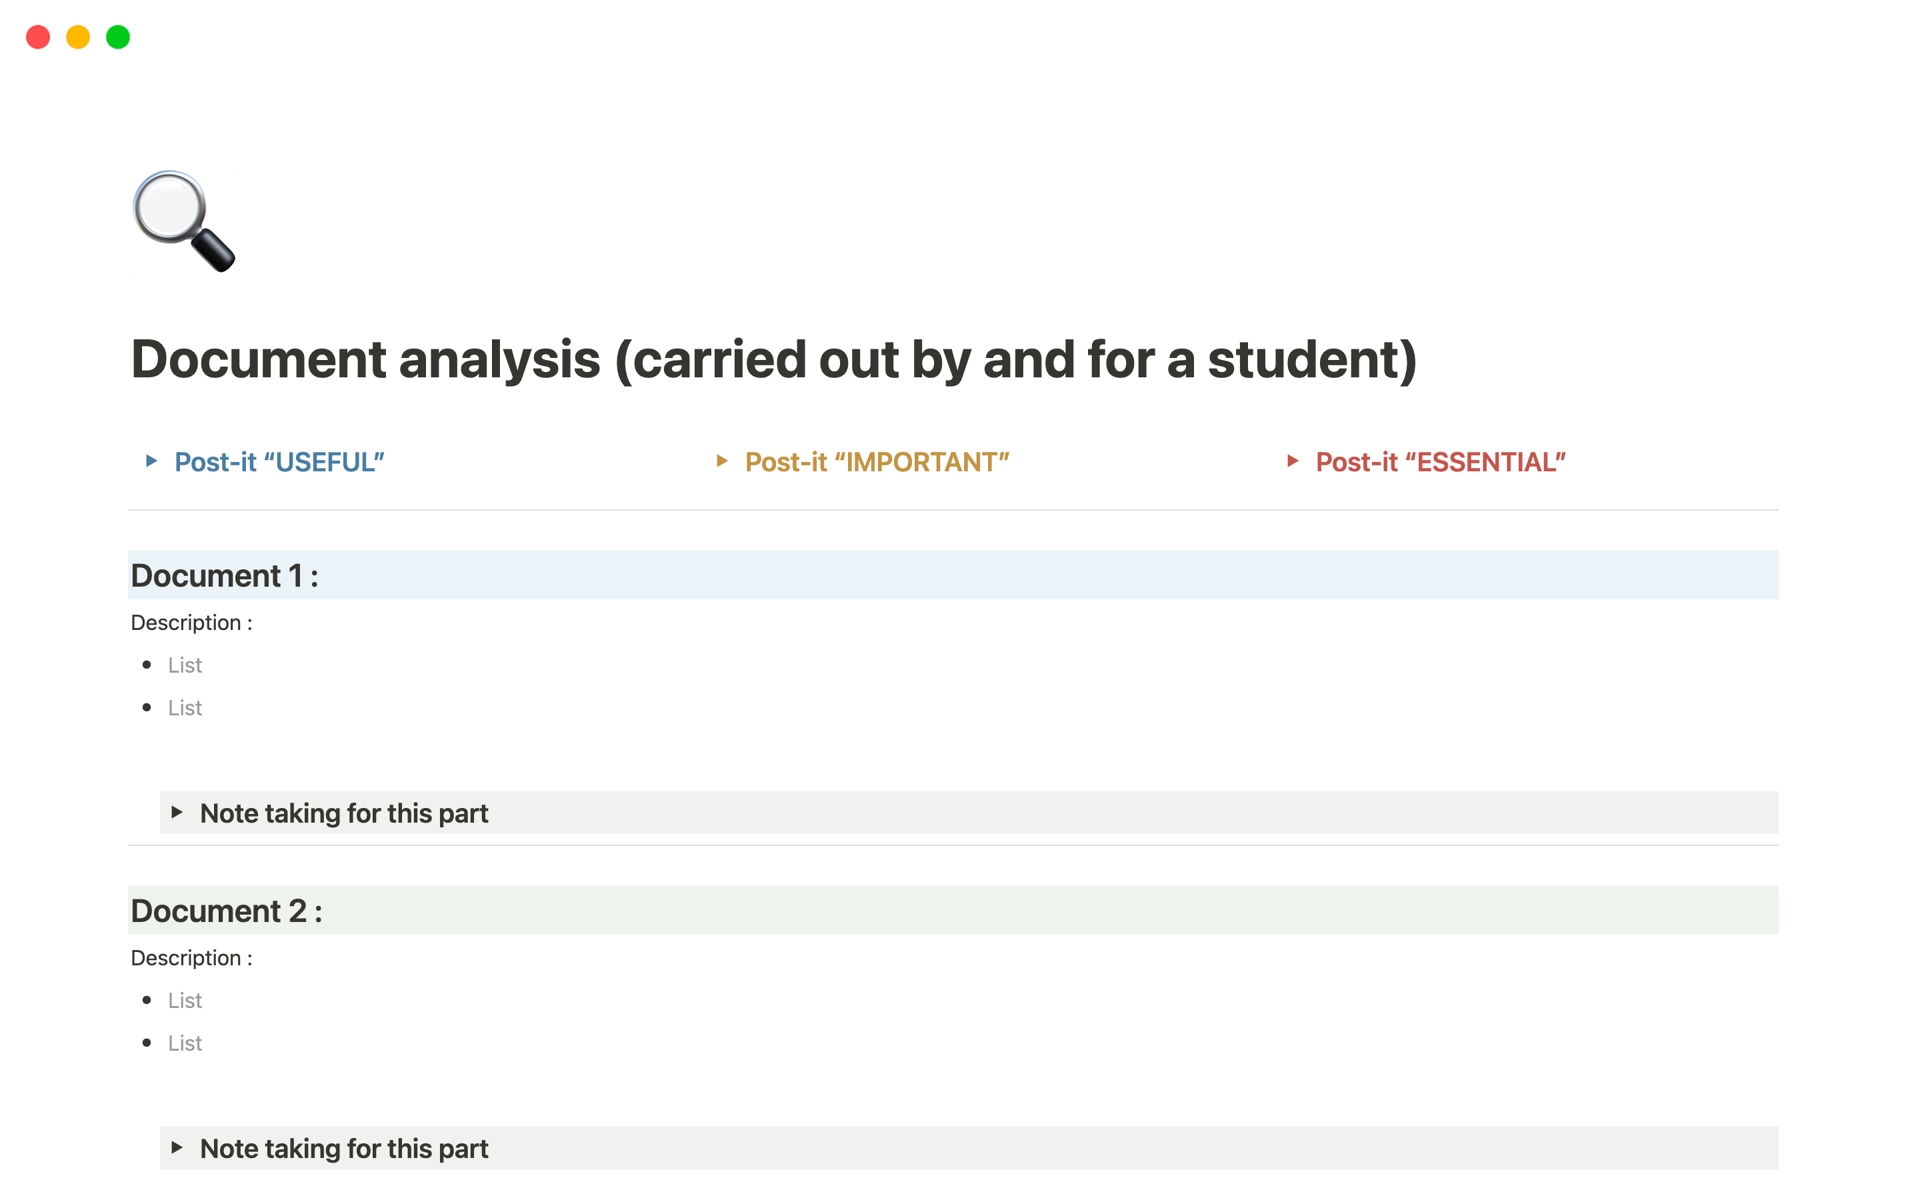Image resolution: width=1920 pixels, height=1200 pixels.
Task: Click the green maximize button in the window corner
Action: (x=117, y=37)
